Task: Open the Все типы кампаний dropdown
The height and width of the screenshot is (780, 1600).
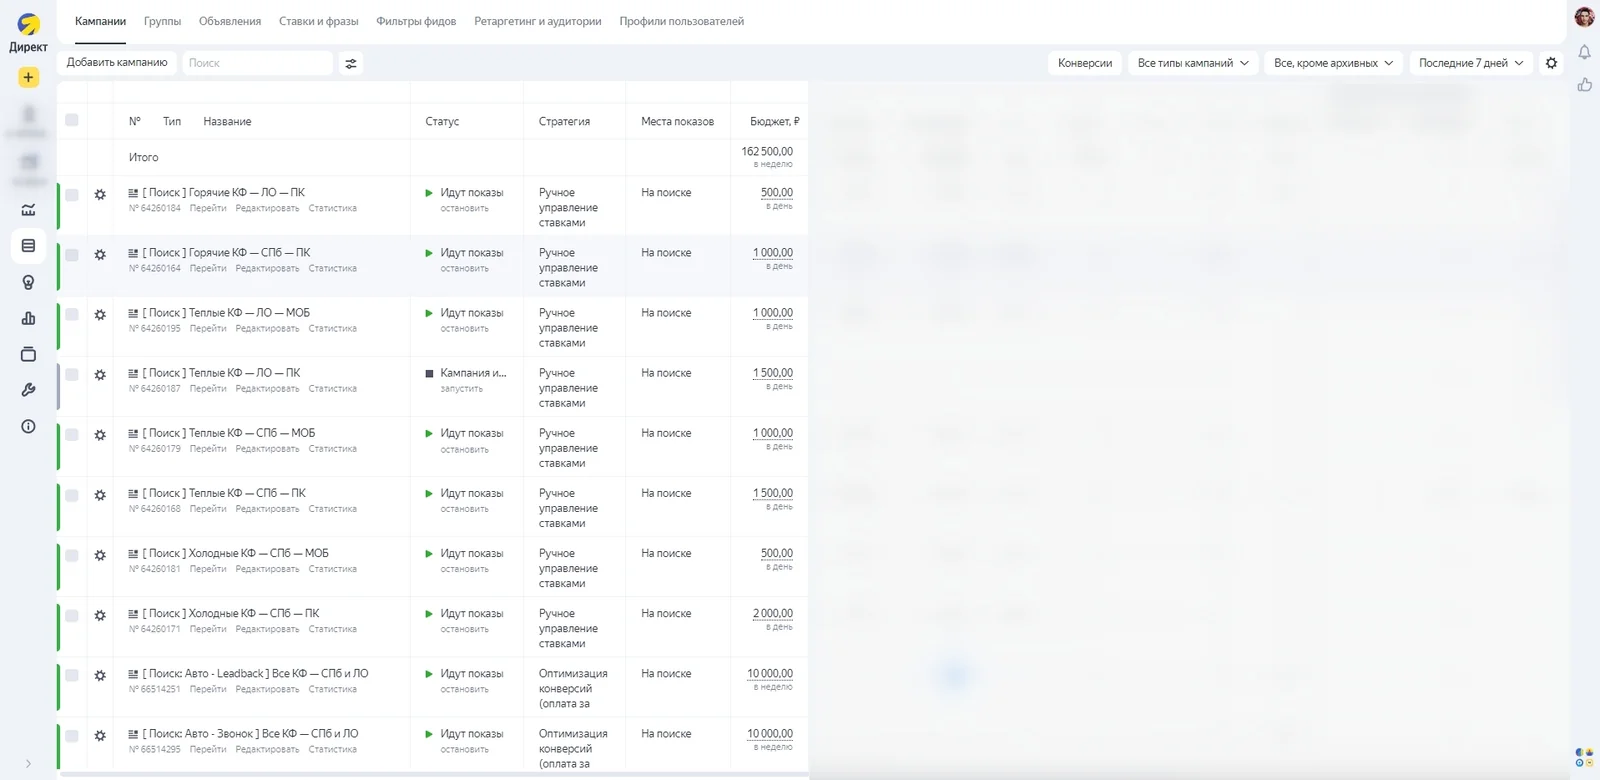Action: point(1193,63)
